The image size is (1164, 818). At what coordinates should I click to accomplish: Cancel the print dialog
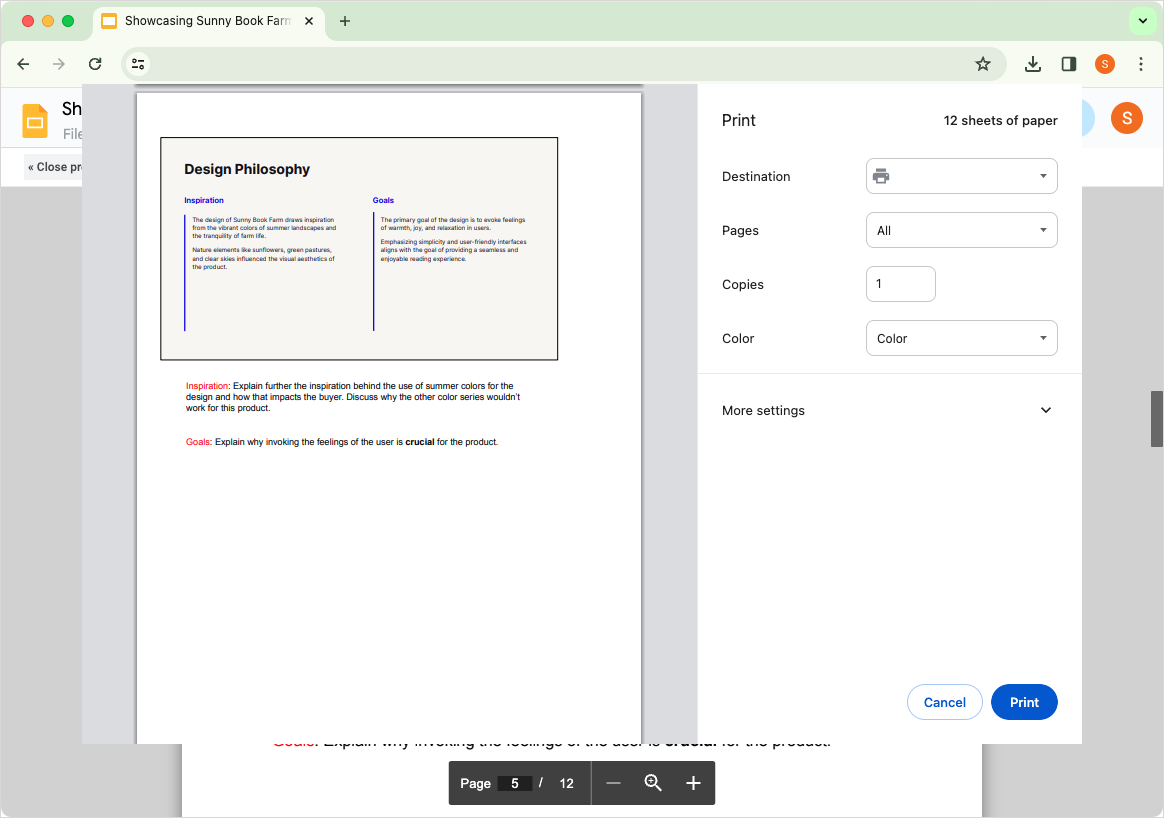coord(944,702)
